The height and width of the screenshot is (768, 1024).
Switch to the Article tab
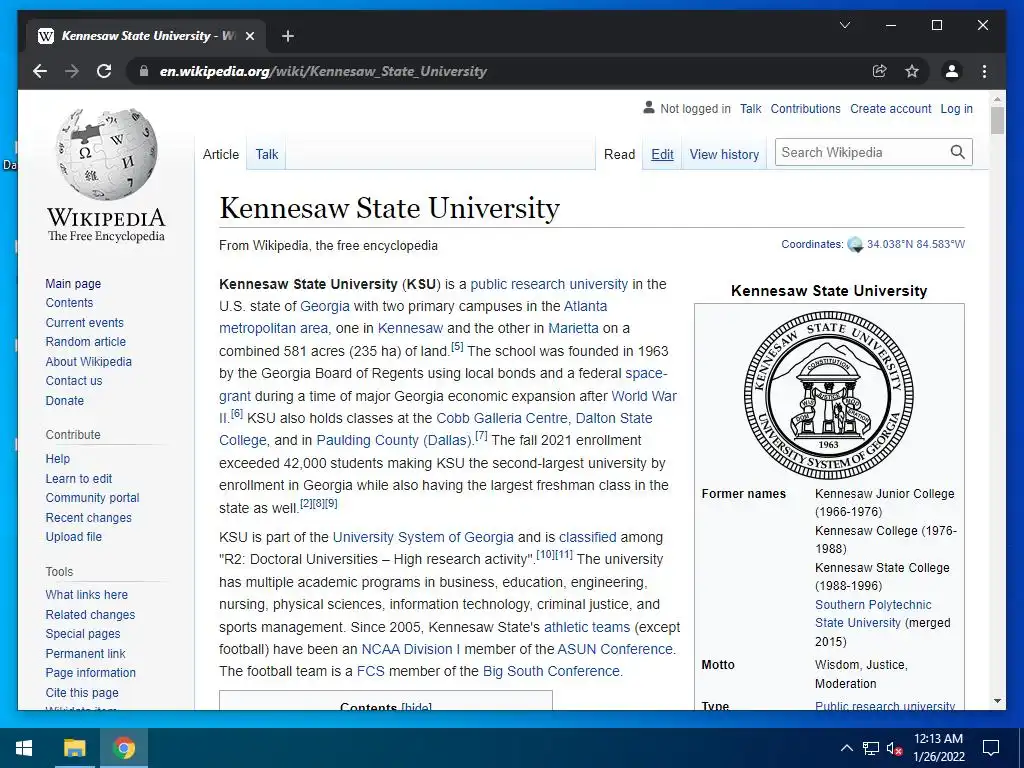click(x=221, y=154)
